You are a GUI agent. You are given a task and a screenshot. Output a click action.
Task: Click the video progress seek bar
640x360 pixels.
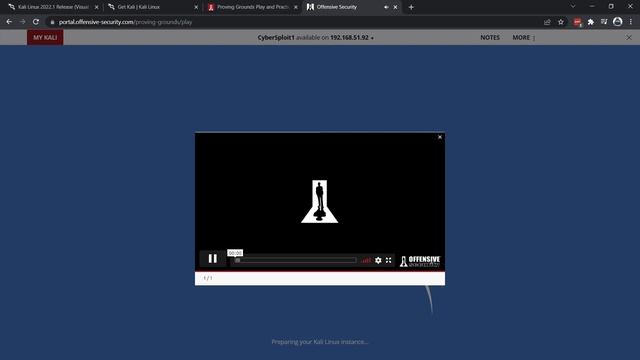[296, 260]
